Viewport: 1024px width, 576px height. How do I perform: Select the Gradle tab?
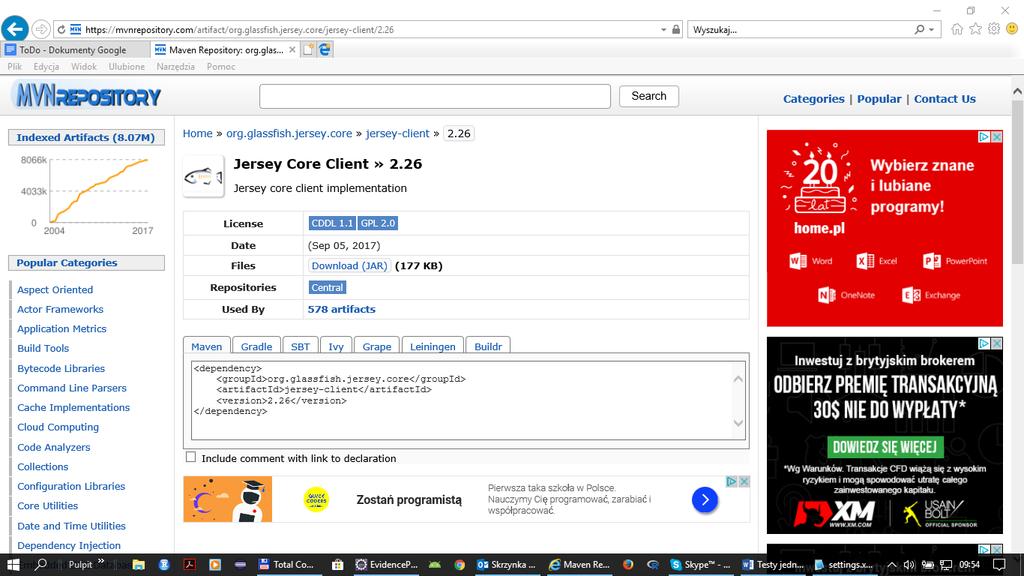click(256, 346)
